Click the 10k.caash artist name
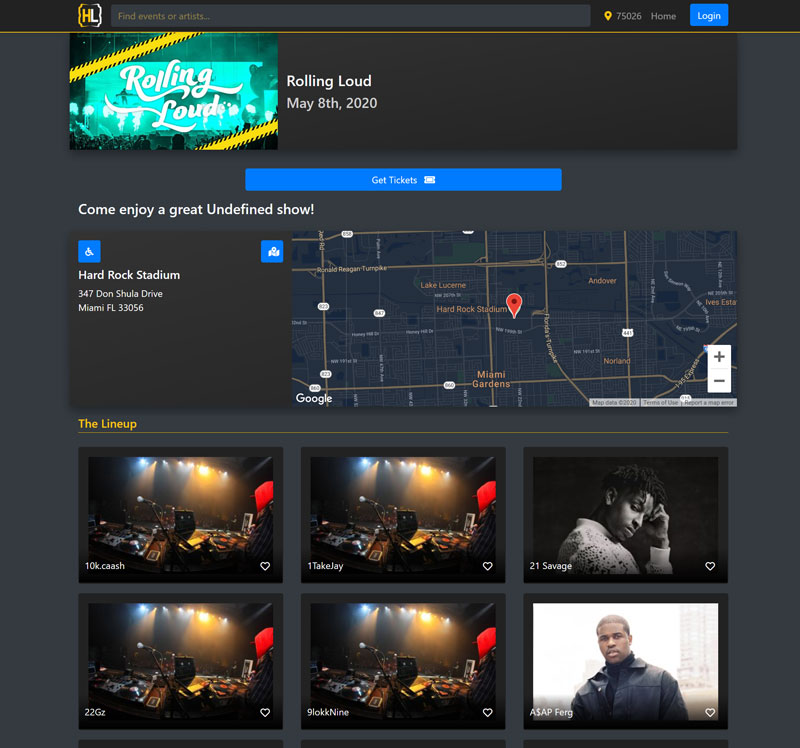 105,566
